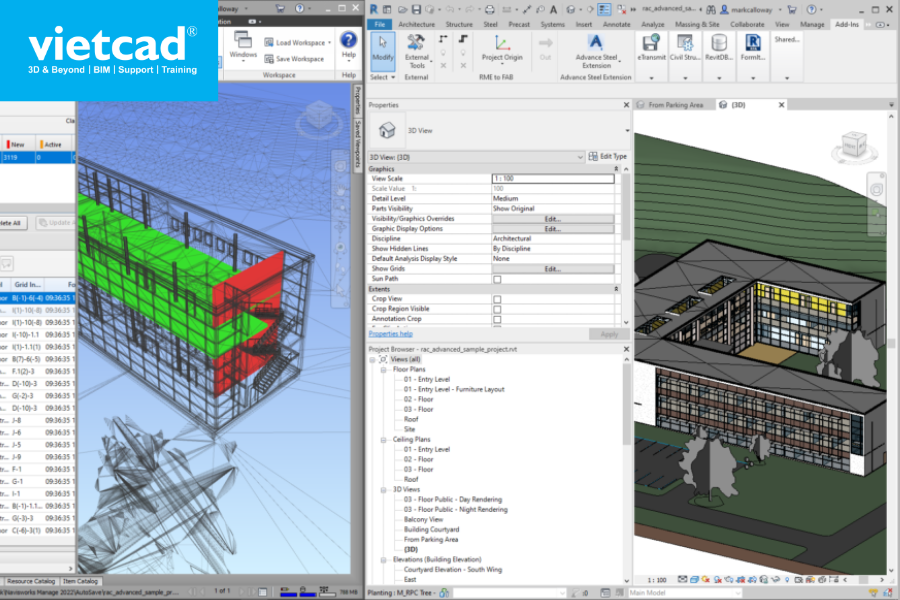Switch to From Parking Area view tab
Viewport: 900px width, 600px height.
tap(675, 105)
